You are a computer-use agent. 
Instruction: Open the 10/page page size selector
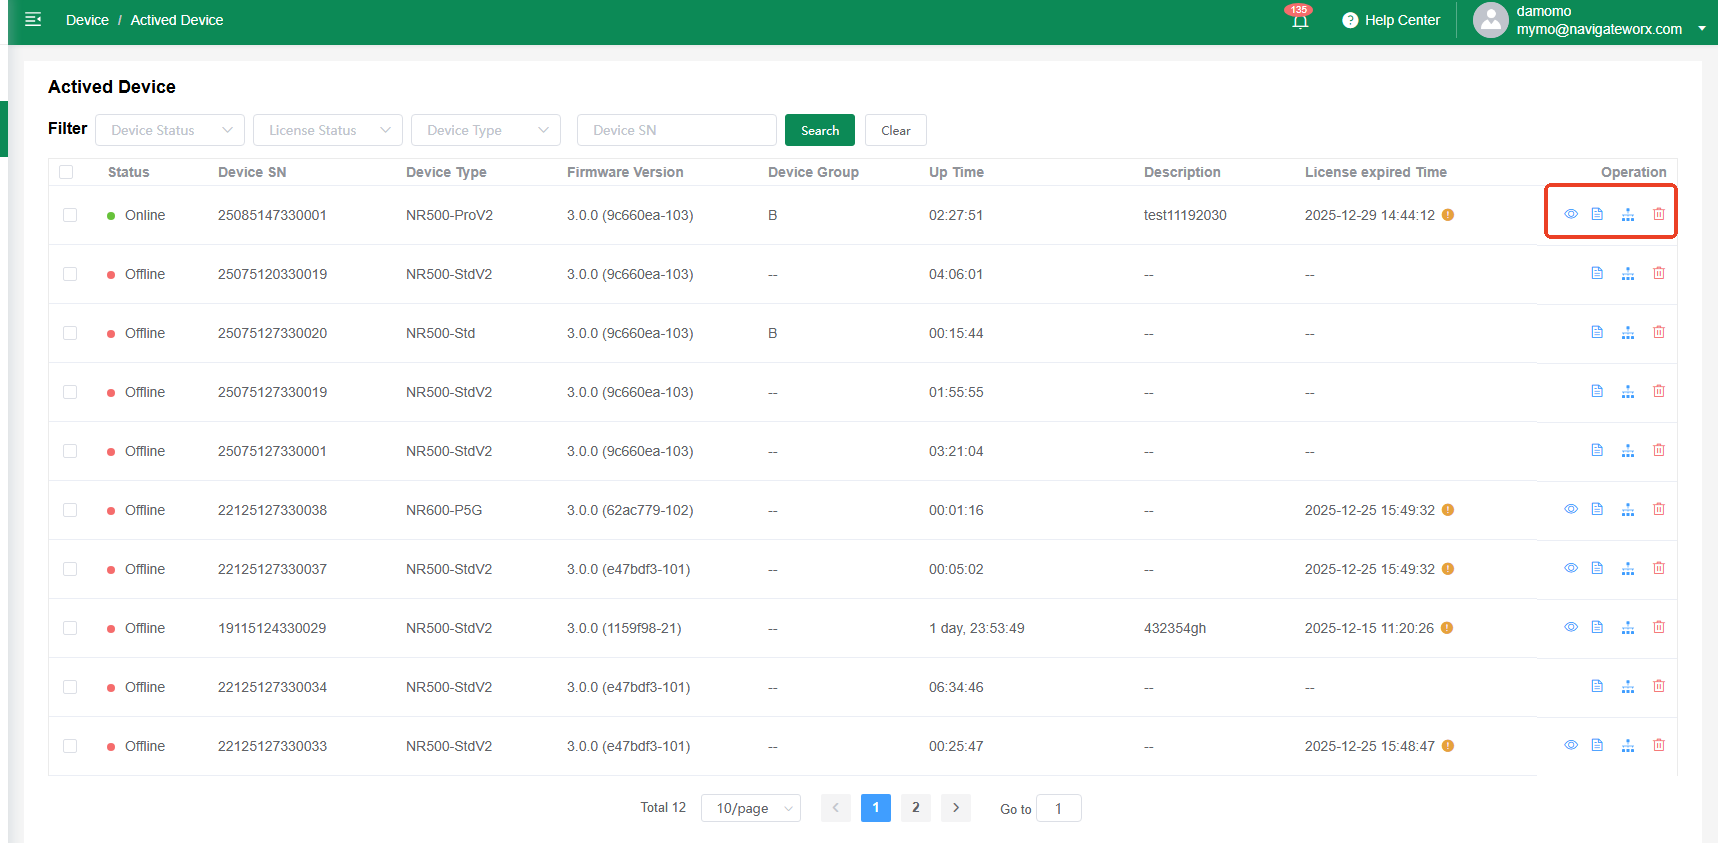coord(750,808)
